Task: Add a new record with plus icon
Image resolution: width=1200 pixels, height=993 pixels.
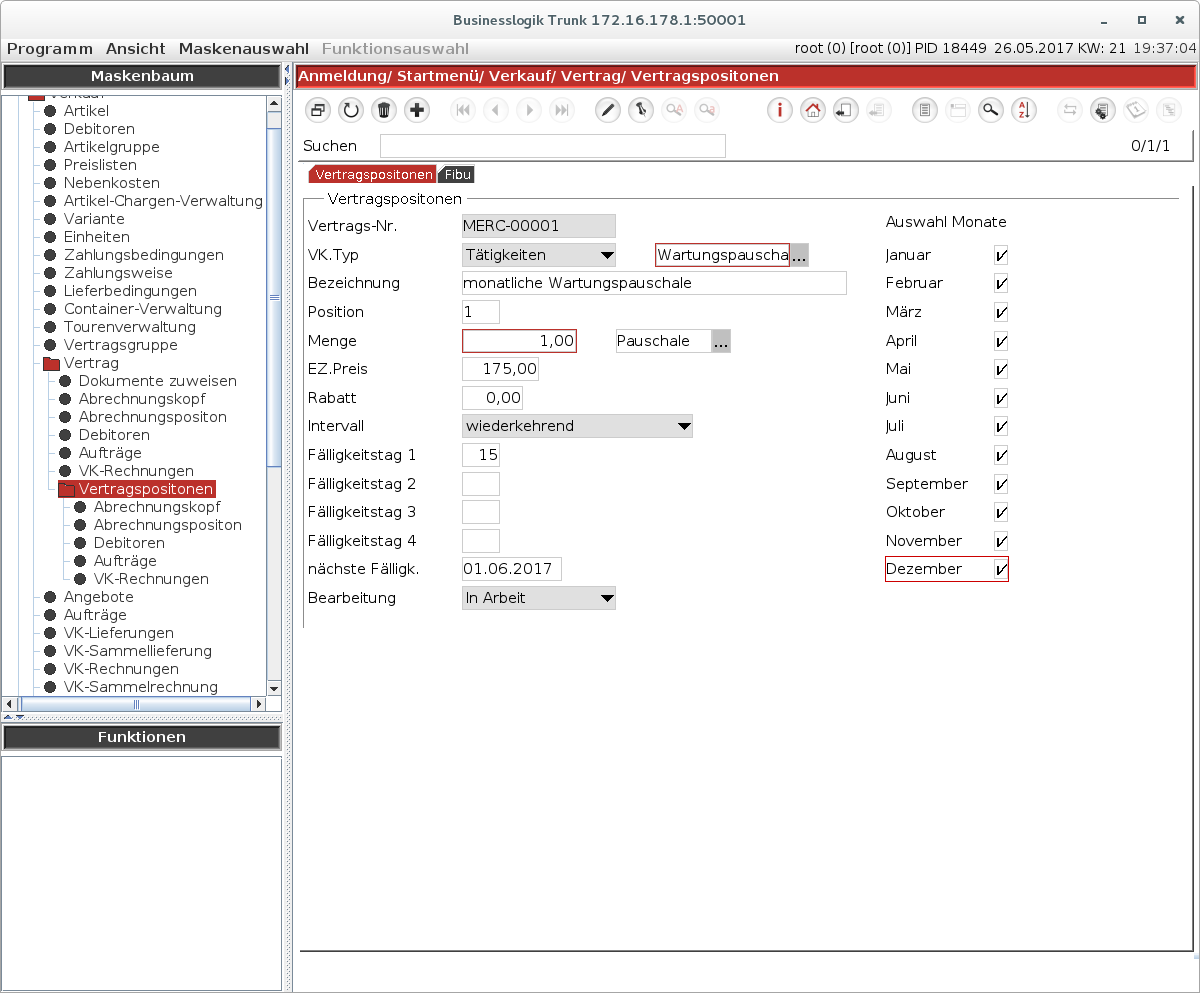Action: (416, 111)
